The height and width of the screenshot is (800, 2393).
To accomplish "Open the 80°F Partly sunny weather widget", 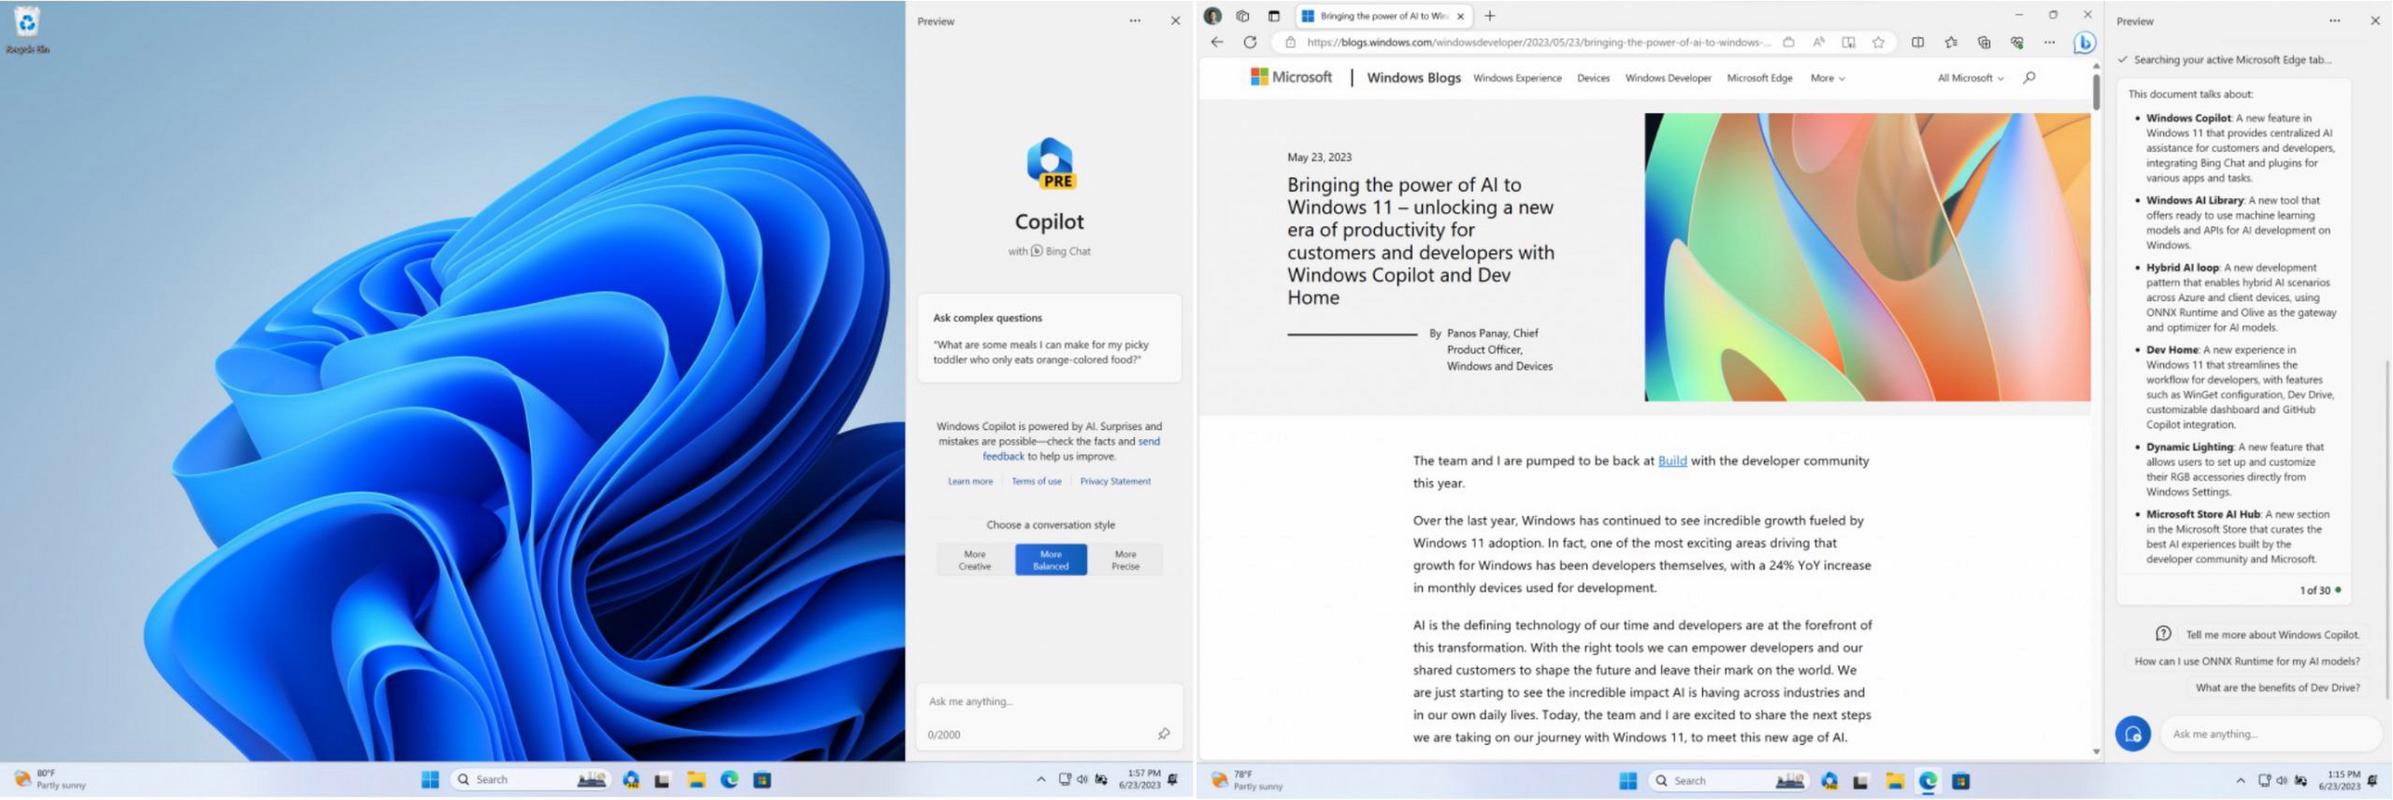I will point(50,780).
